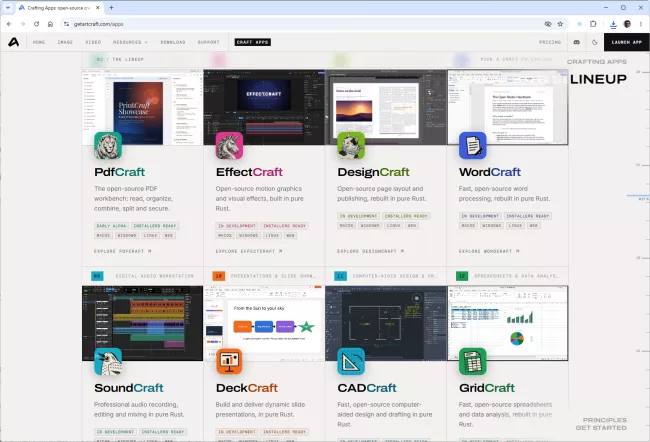The height and width of the screenshot is (442, 650).
Task: Open the Support nav item
Action: pos(209,42)
